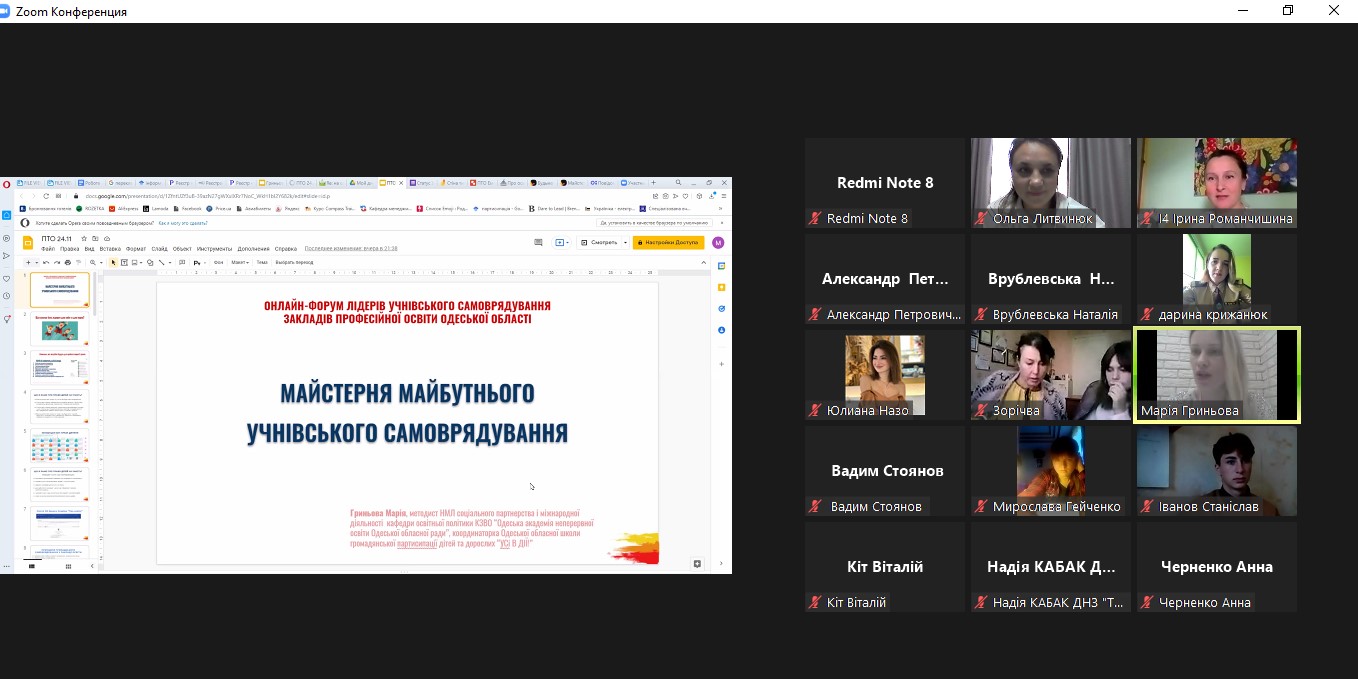This screenshot has width=1358, height=679.
Task: Click the Выбрать переход button
Action: [294, 263]
